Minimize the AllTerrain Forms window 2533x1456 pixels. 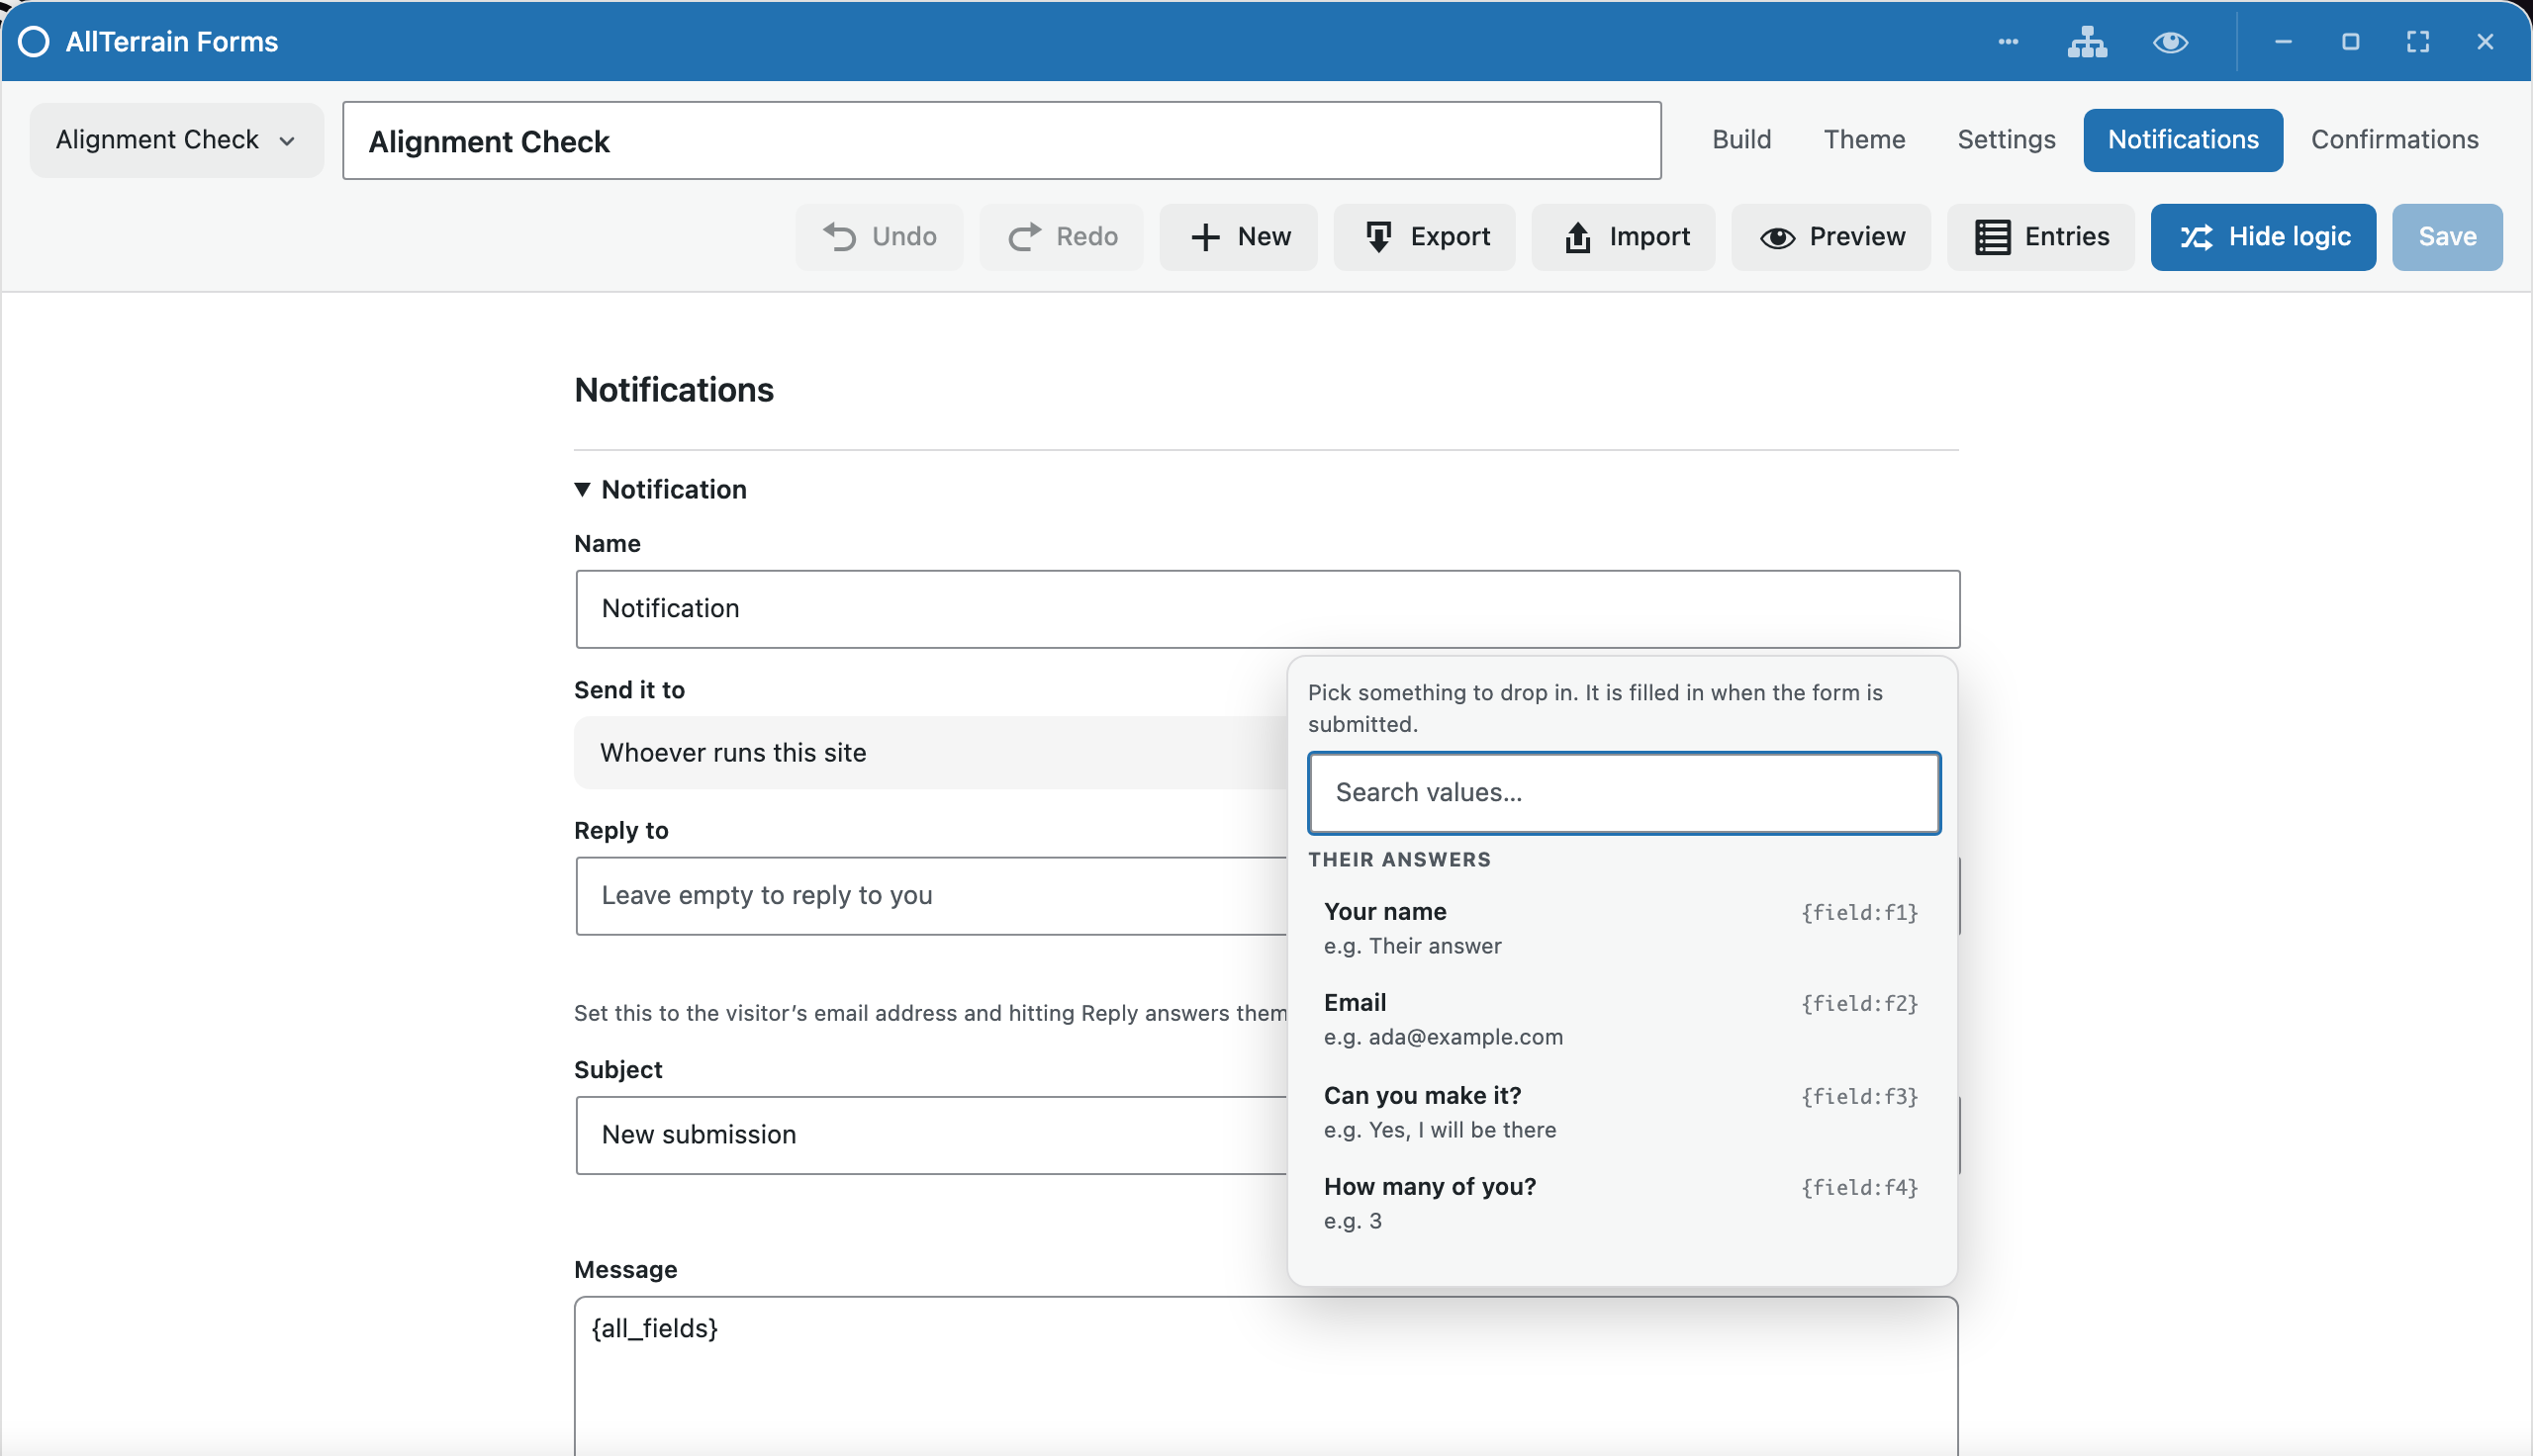click(x=2282, y=42)
